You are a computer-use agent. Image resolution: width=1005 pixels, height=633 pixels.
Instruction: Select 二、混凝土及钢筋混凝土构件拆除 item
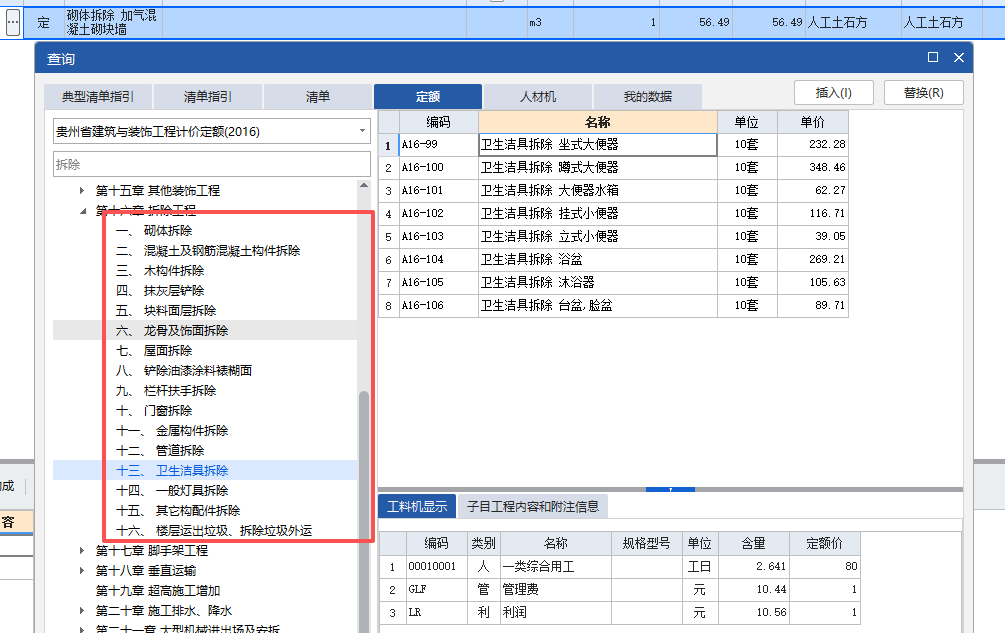click(x=208, y=251)
